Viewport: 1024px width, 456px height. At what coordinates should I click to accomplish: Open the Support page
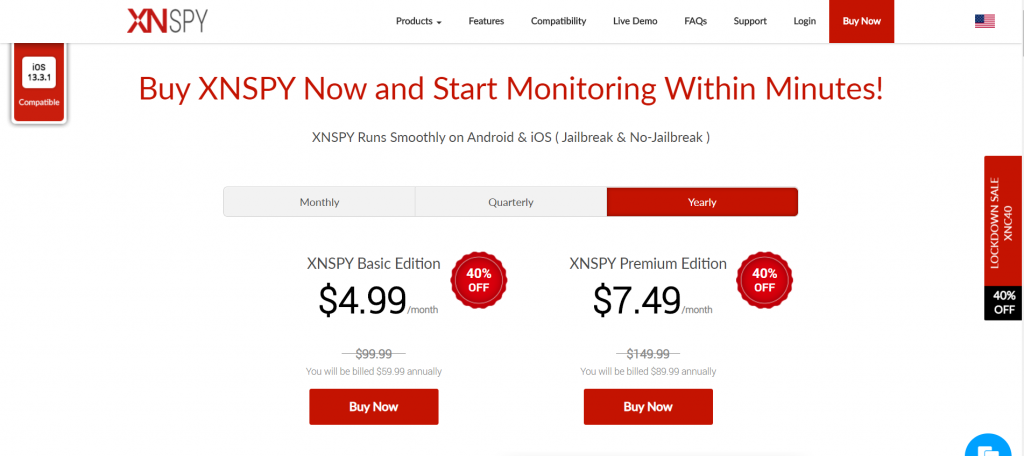coord(750,21)
